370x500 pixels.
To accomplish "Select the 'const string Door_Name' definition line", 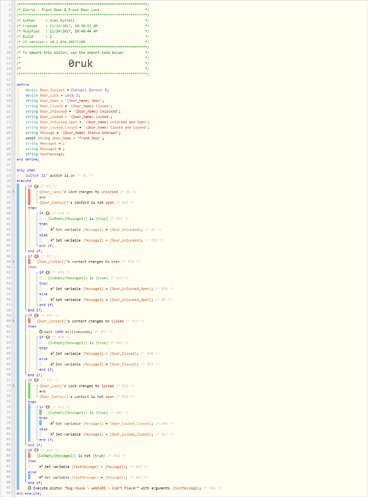I will pyautogui.click(x=65, y=139).
